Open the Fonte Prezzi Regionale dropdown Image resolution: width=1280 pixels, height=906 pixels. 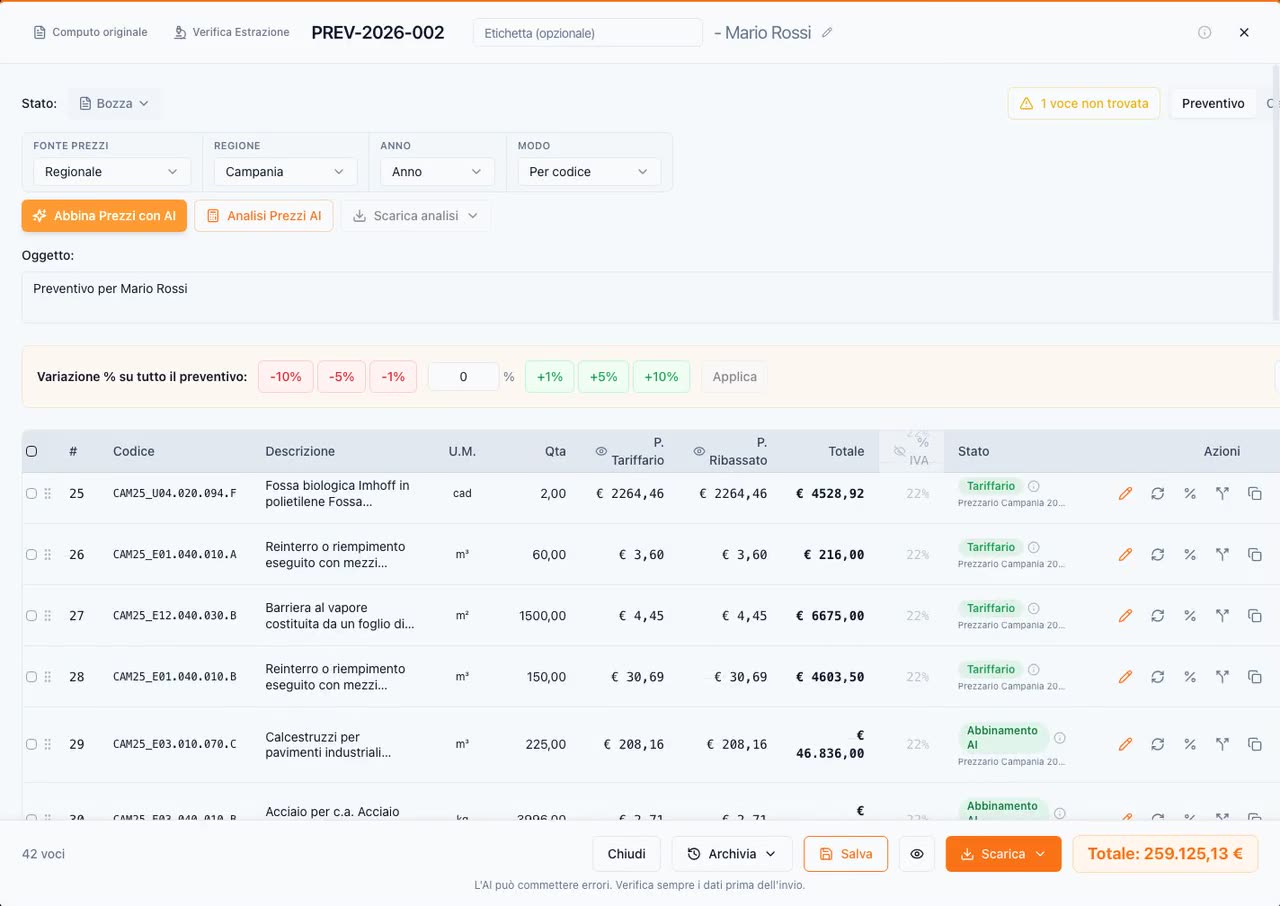[112, 172]
